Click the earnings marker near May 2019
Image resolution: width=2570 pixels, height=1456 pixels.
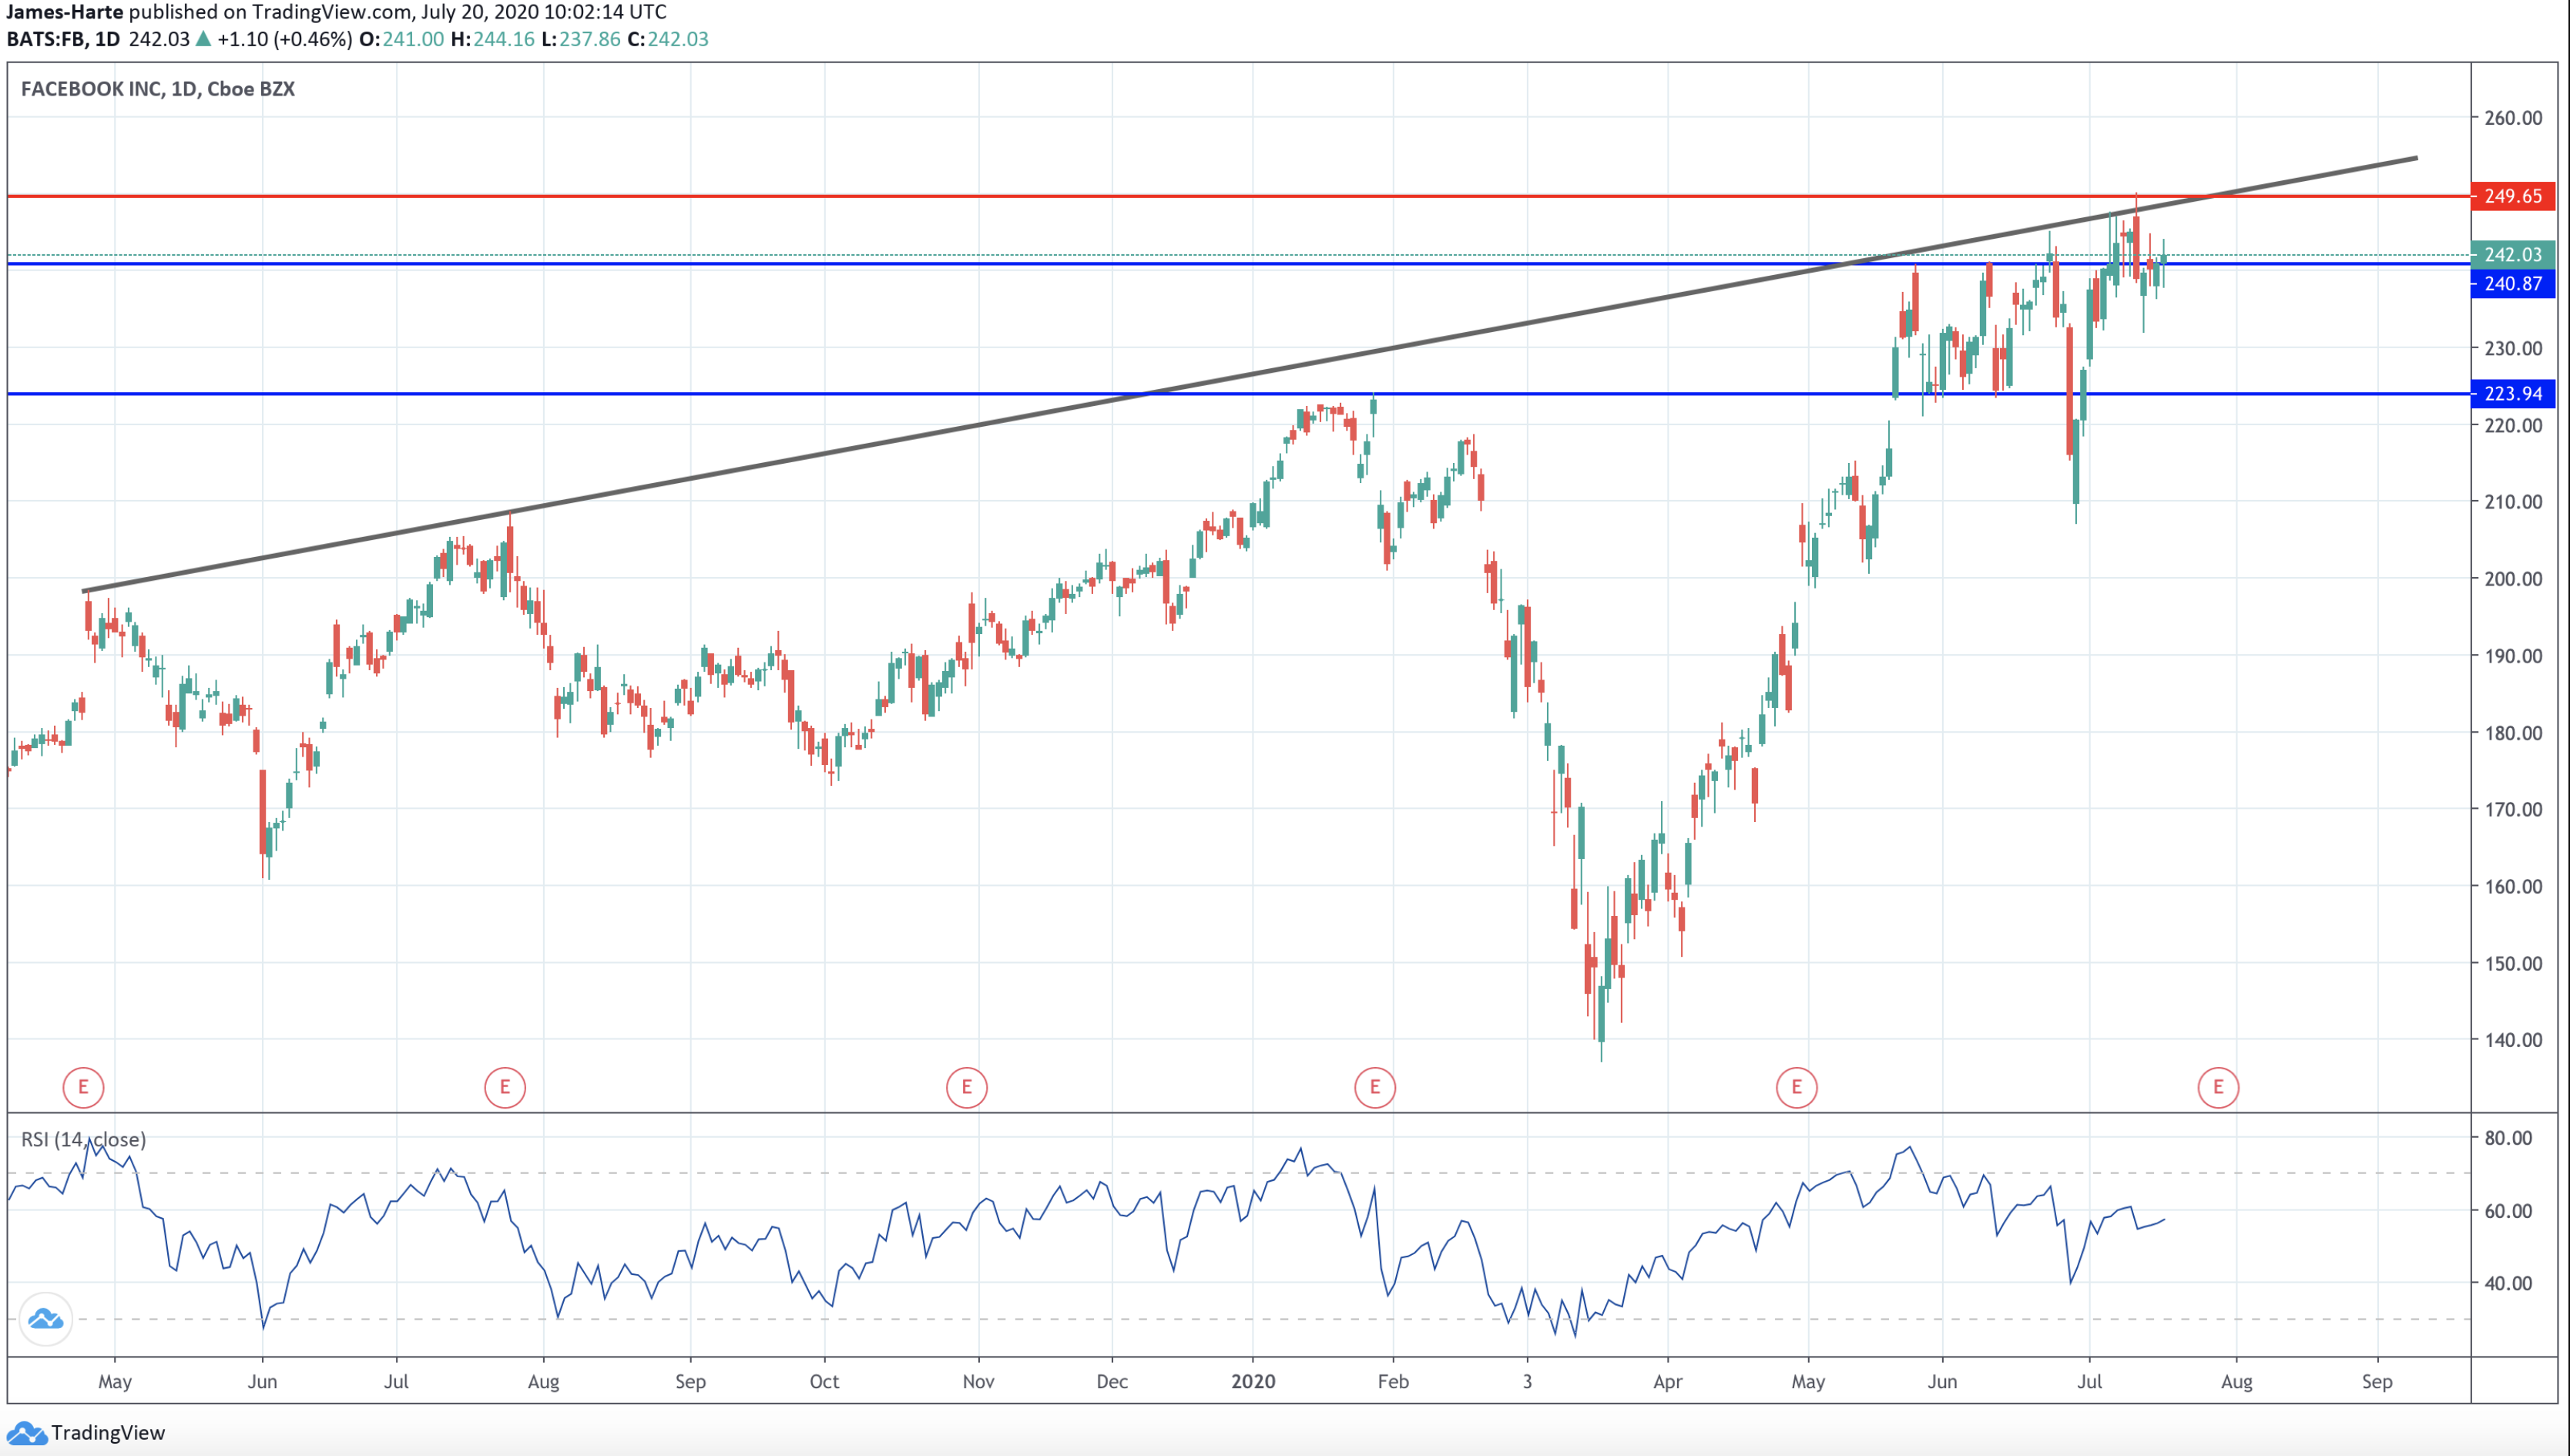tap(83, 1087)
